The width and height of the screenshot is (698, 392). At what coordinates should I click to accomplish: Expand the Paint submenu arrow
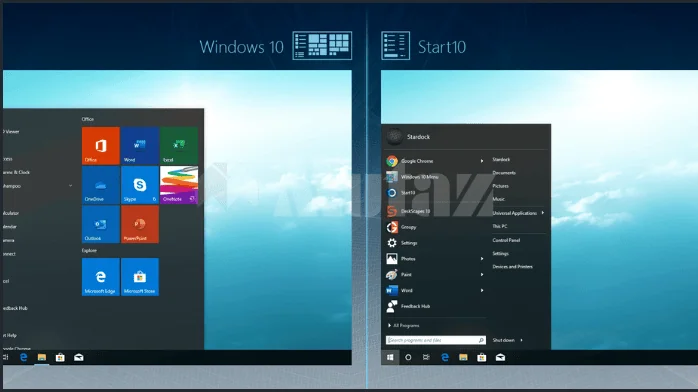tap(482, 275)
